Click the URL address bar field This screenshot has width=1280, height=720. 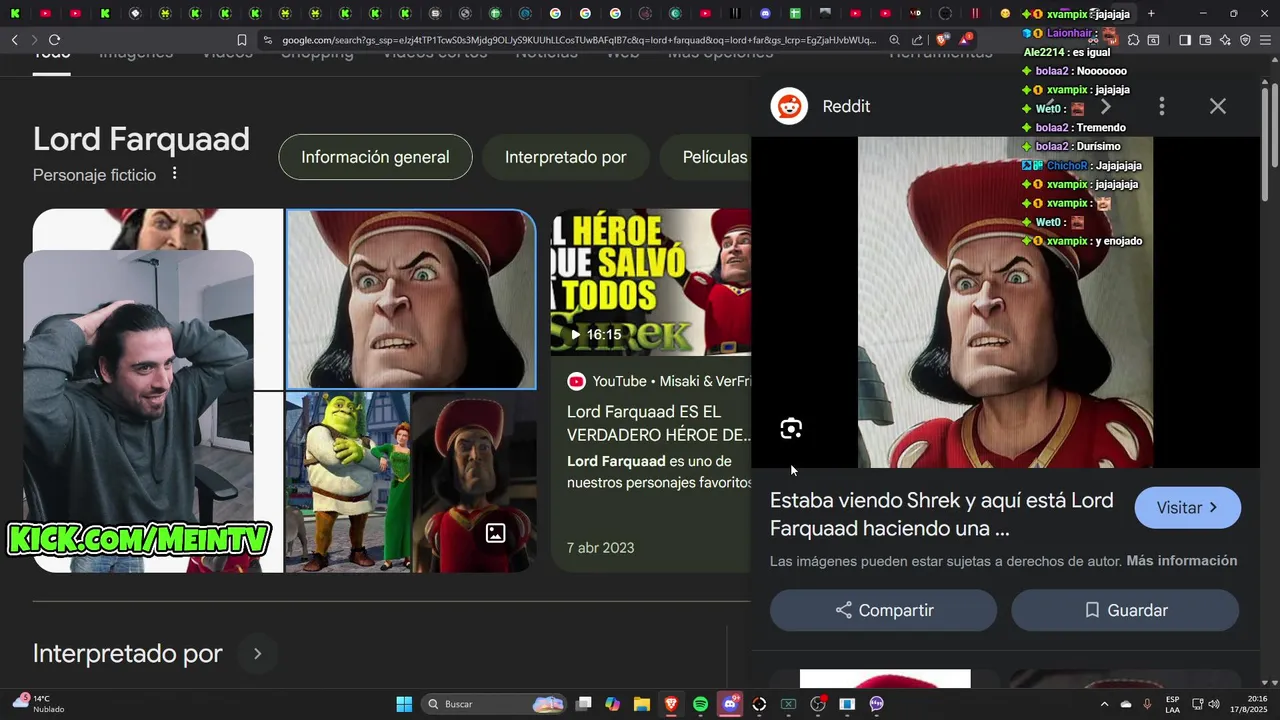coord(578,40)
